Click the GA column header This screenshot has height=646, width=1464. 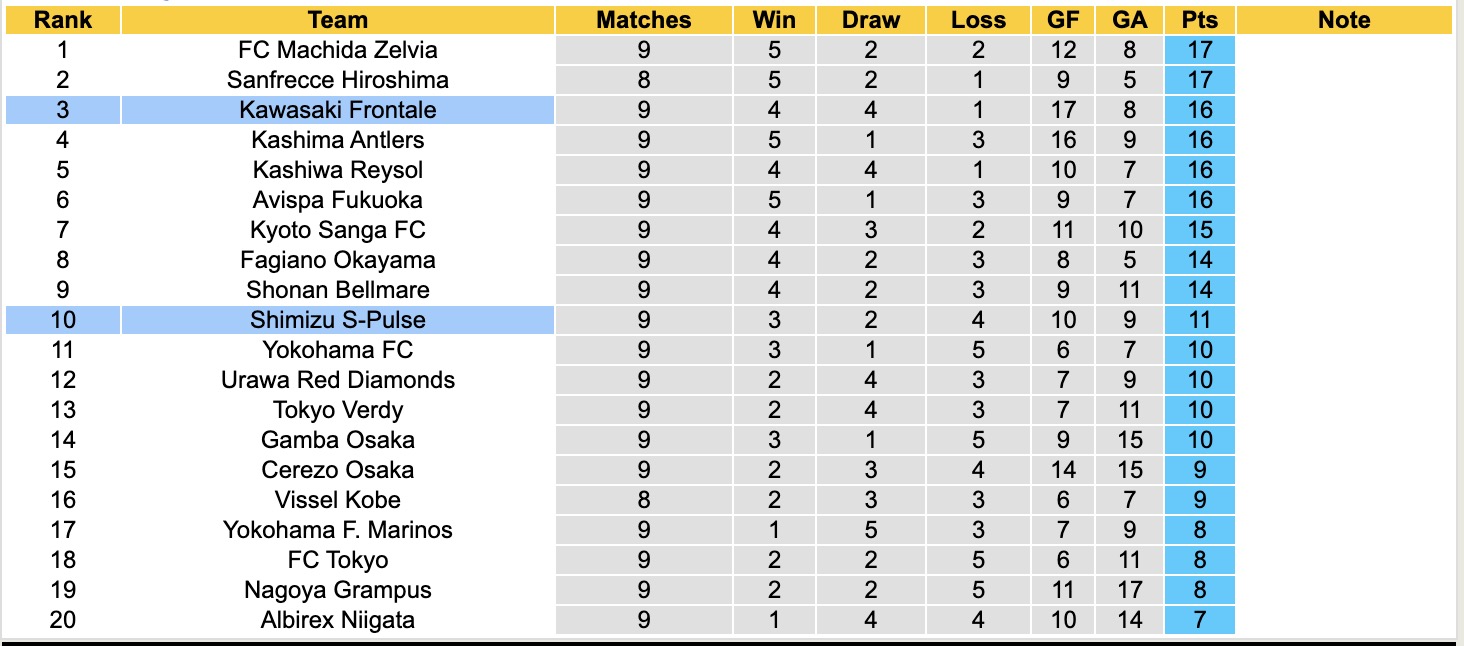[1130, 20]
